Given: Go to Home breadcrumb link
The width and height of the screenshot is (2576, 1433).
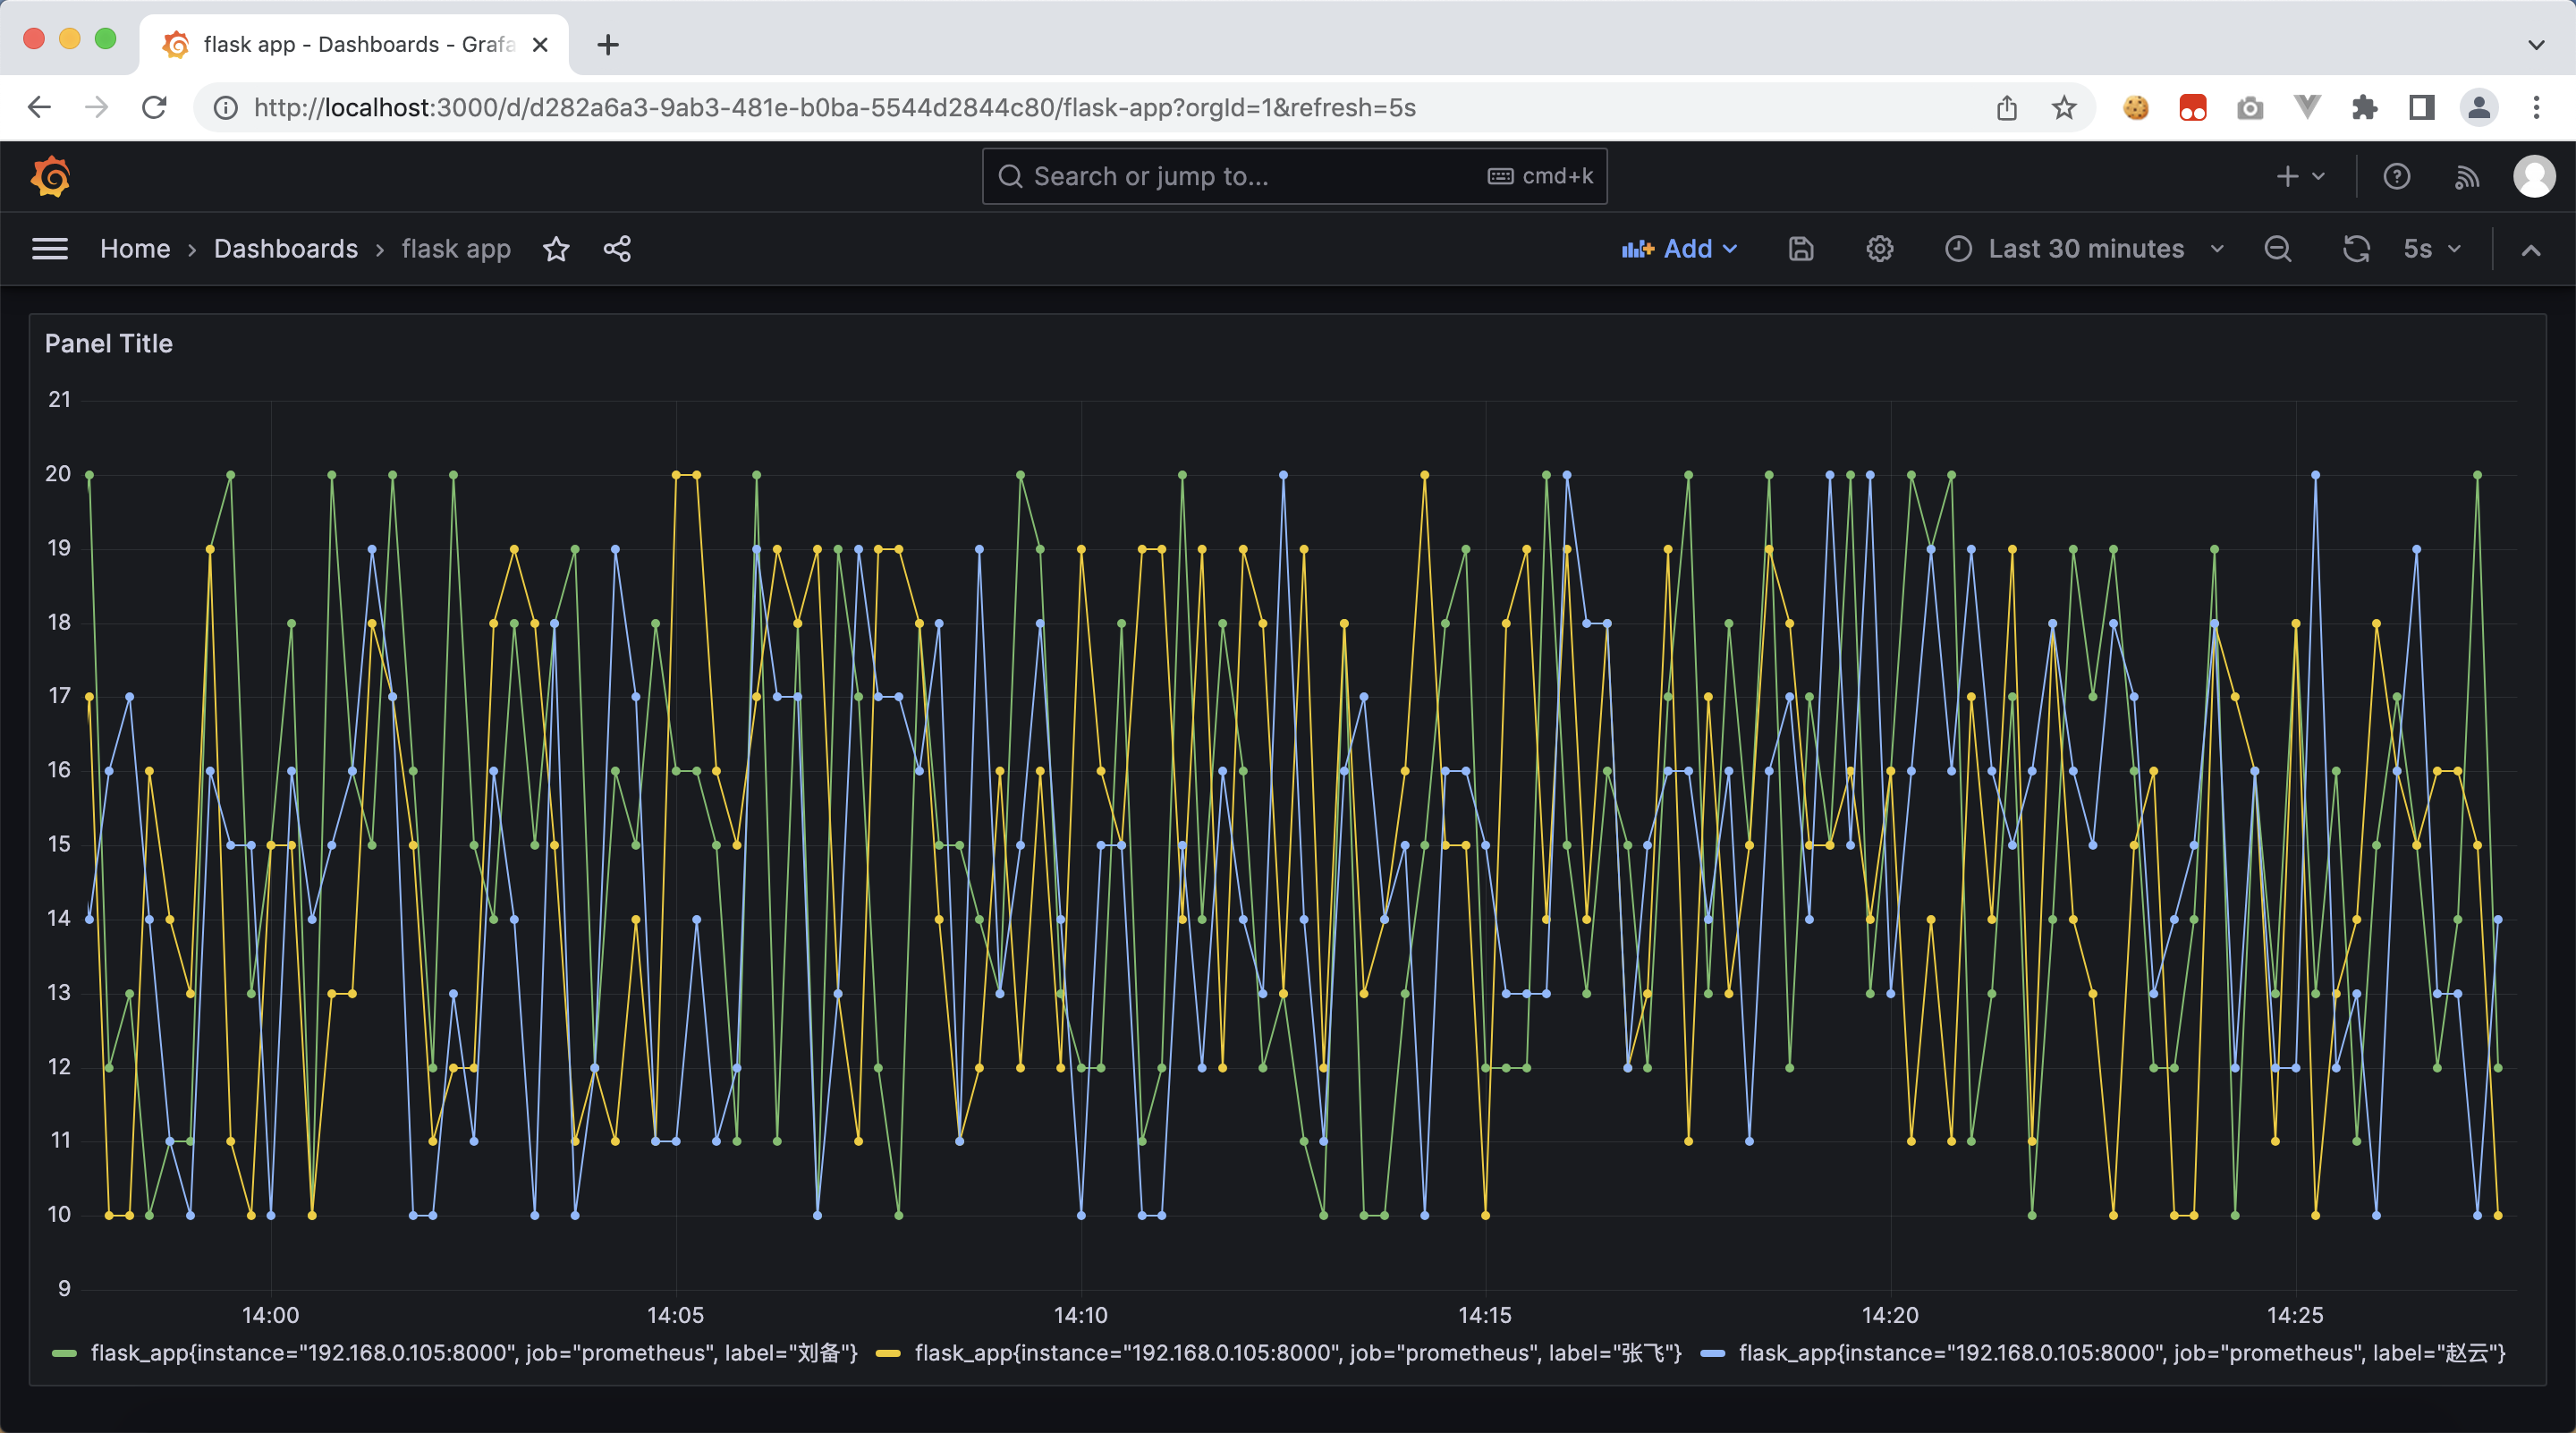Looking at the screenshot, I should tap(135, 249).
